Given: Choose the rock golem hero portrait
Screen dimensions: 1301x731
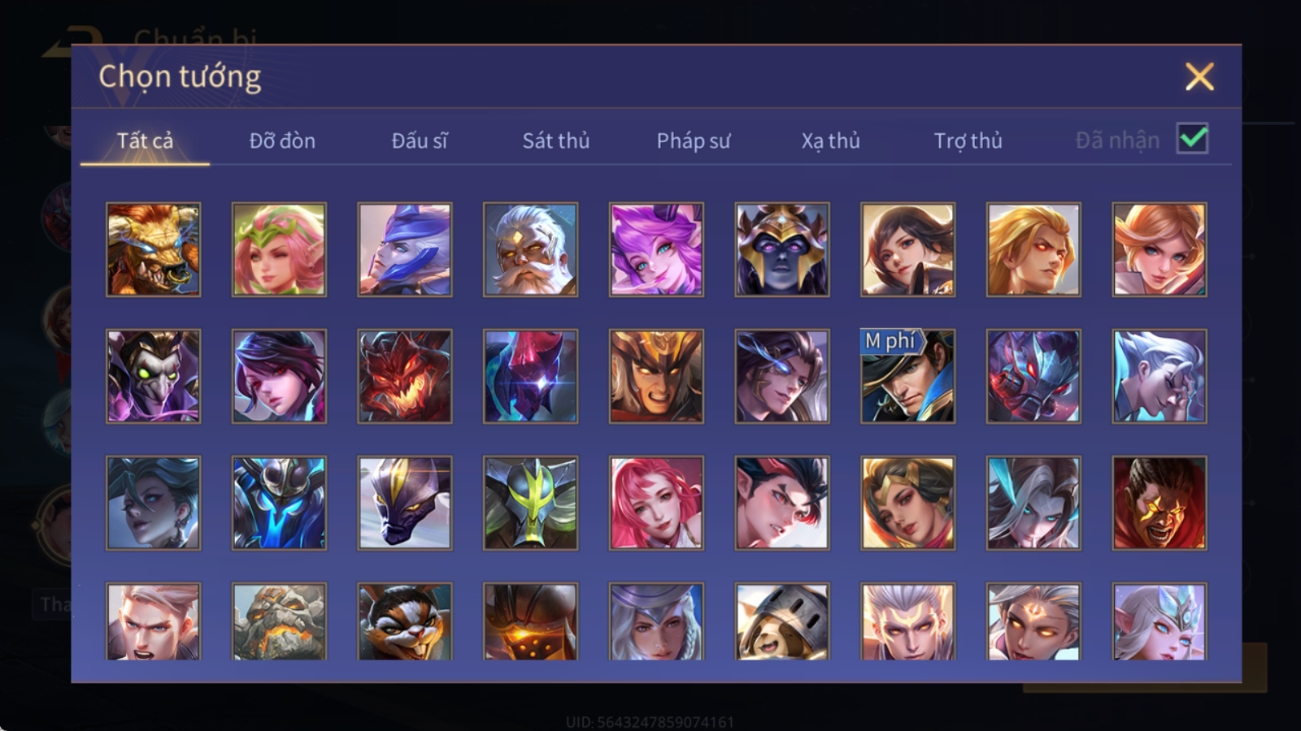Looking at the screenshot, I should click(x=279, y=622).
